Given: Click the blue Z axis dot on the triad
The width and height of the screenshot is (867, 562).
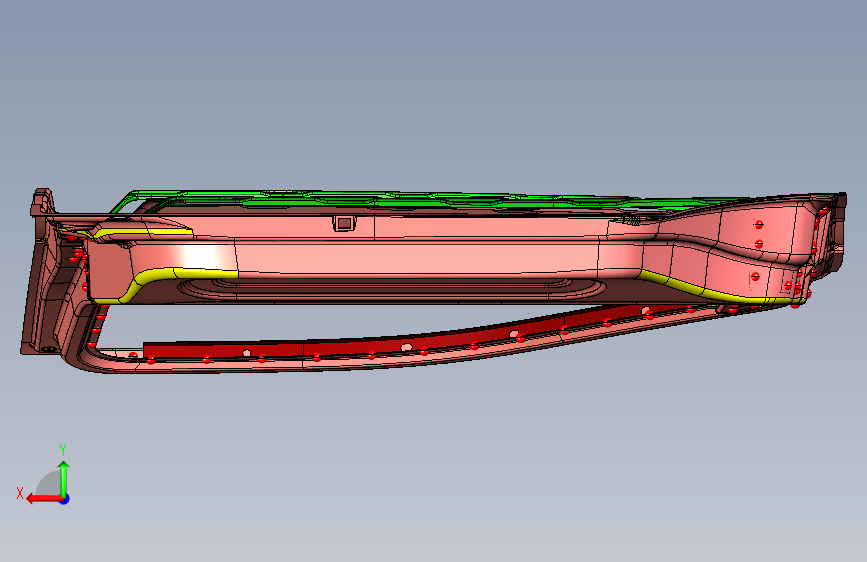Looking at the screenshot, I should 65,499.
